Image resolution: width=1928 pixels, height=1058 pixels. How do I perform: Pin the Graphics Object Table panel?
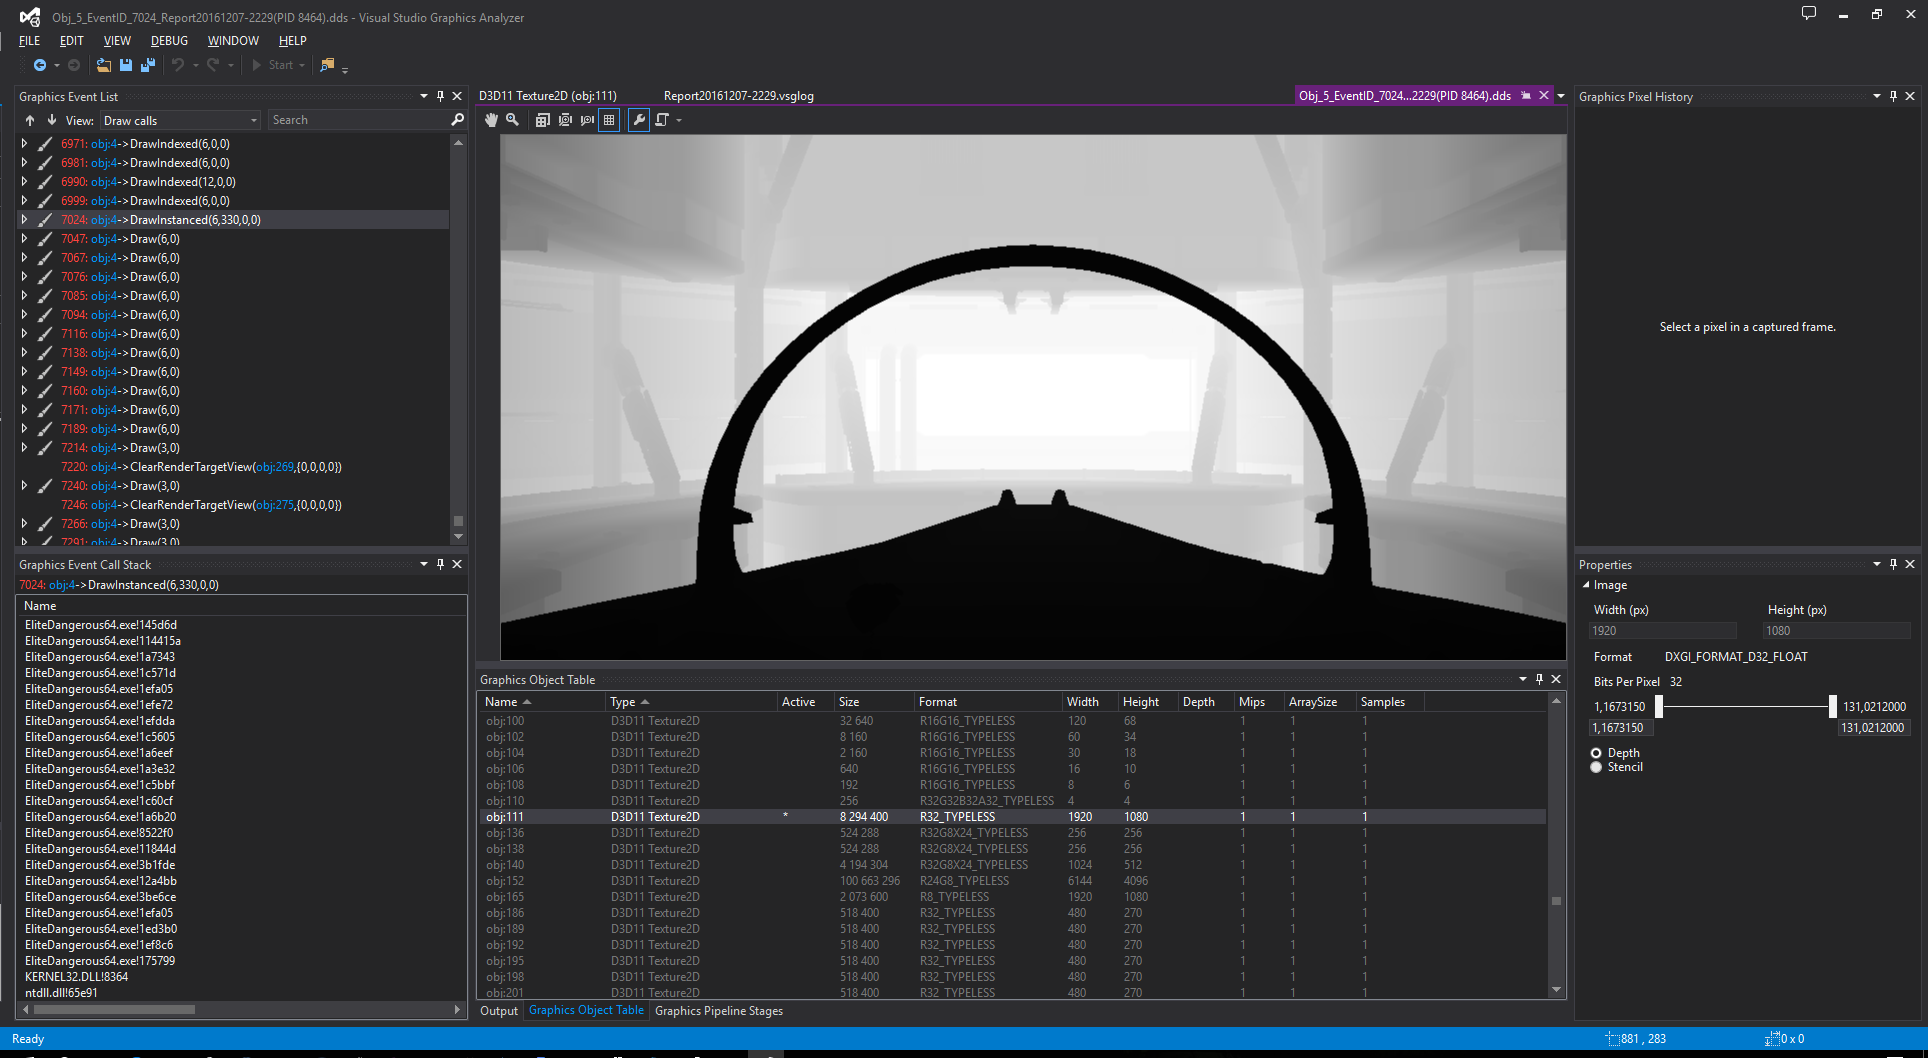click(1539, 679)
